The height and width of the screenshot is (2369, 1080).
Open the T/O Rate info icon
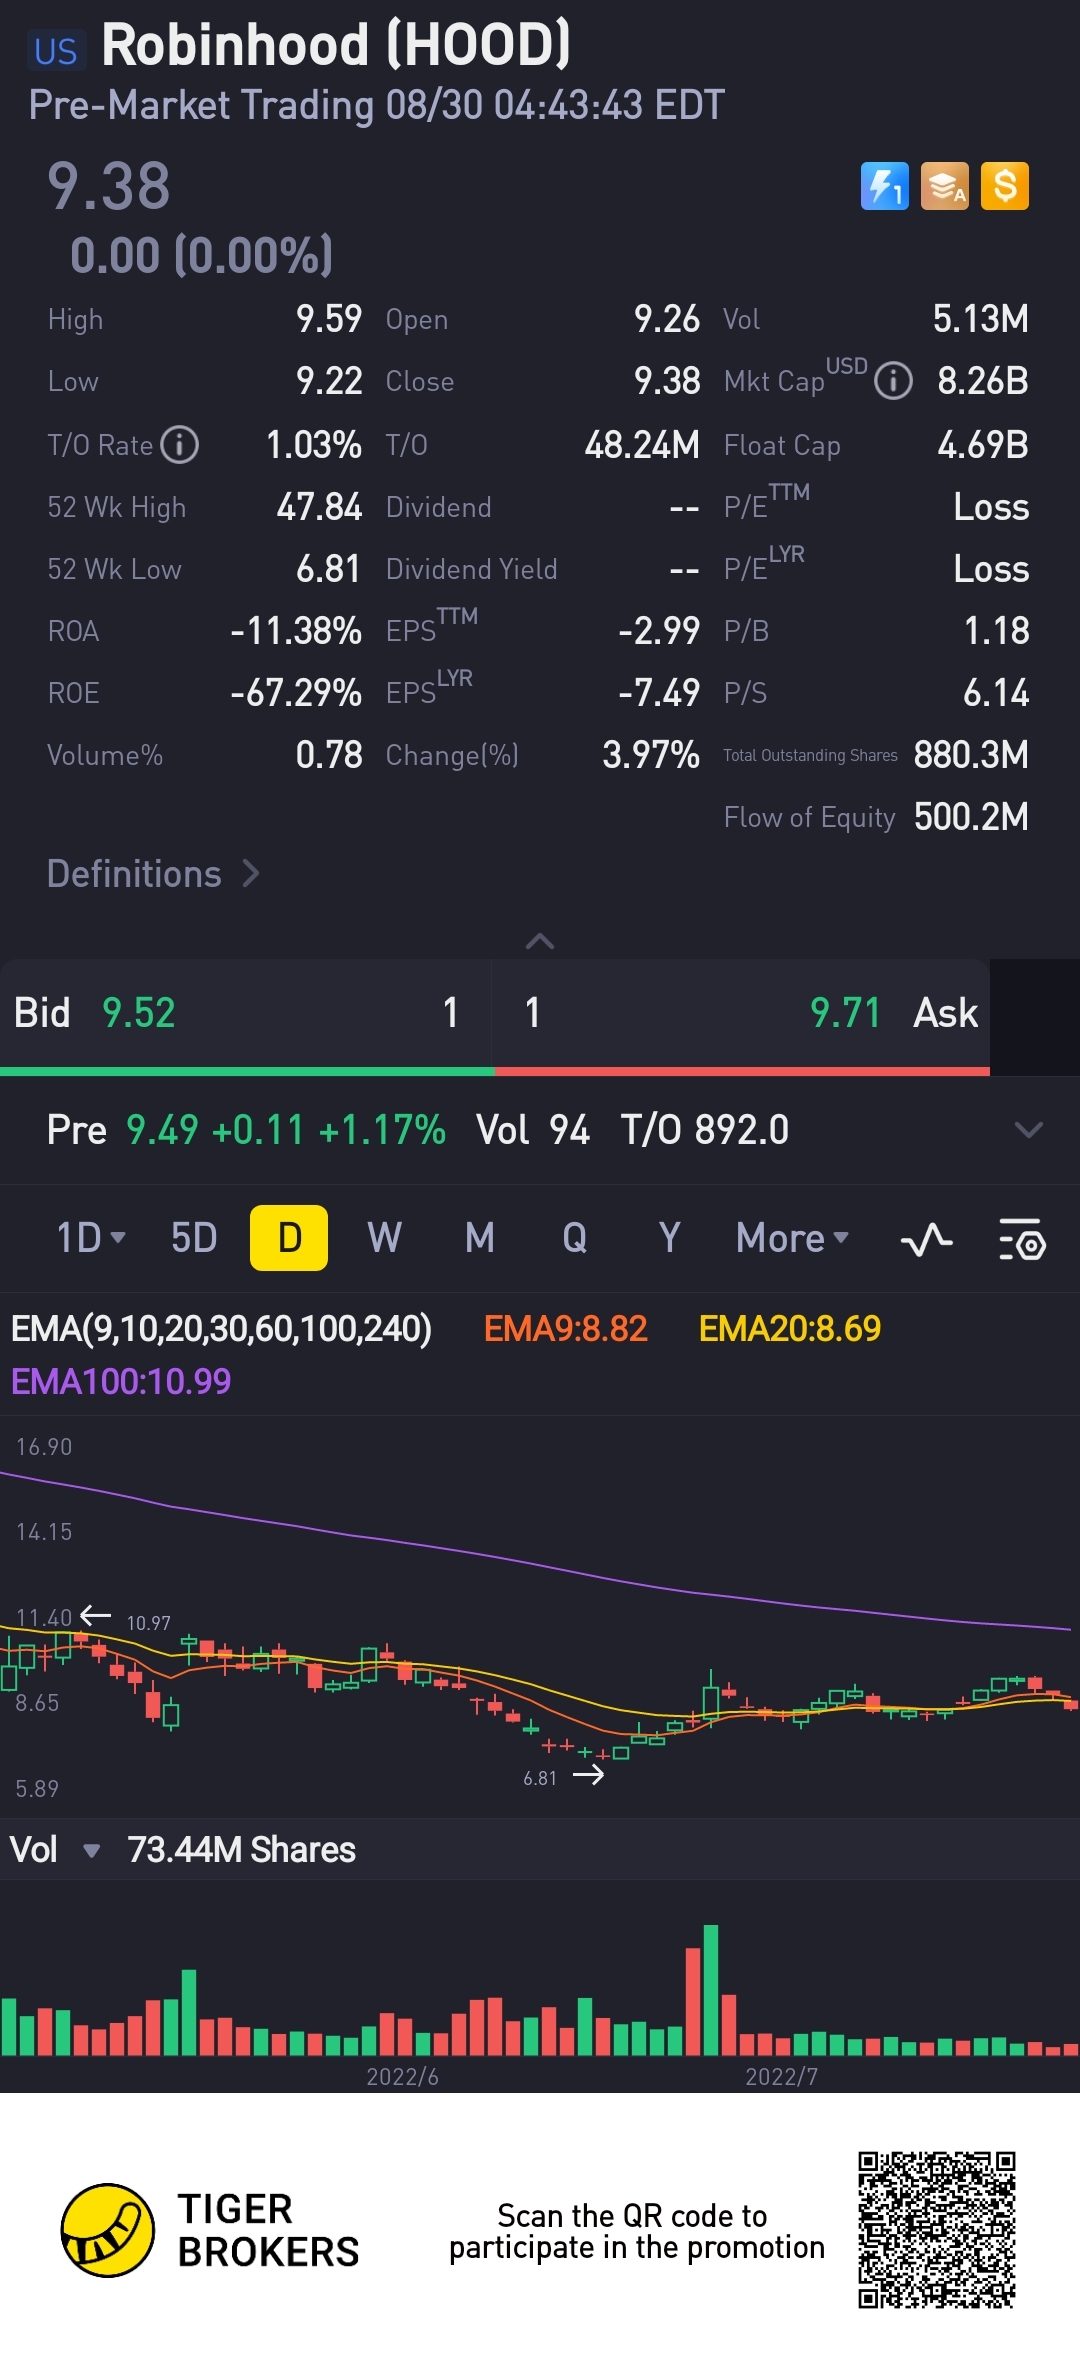tap(180, 444)
